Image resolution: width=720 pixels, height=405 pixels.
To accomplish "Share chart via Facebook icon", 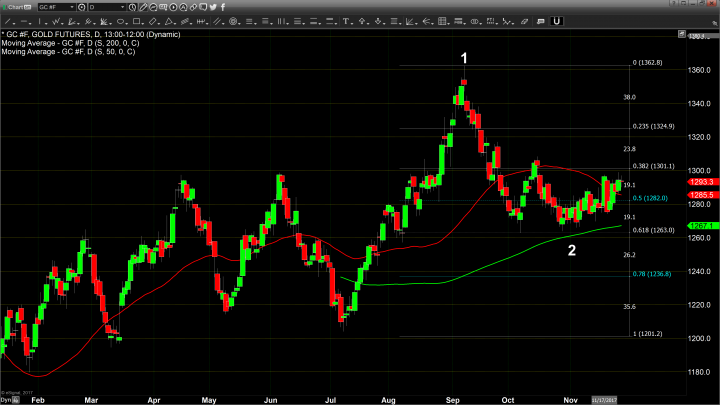I will tap(223, 7).
